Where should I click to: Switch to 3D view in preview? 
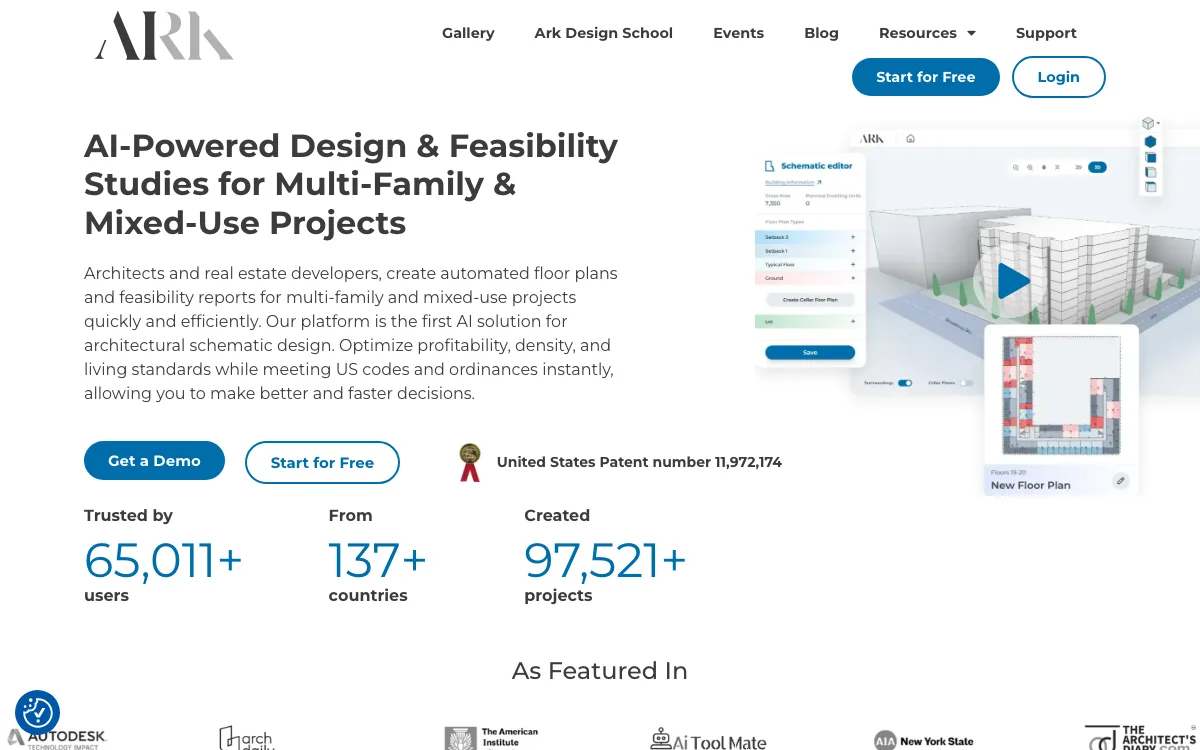1097,167
